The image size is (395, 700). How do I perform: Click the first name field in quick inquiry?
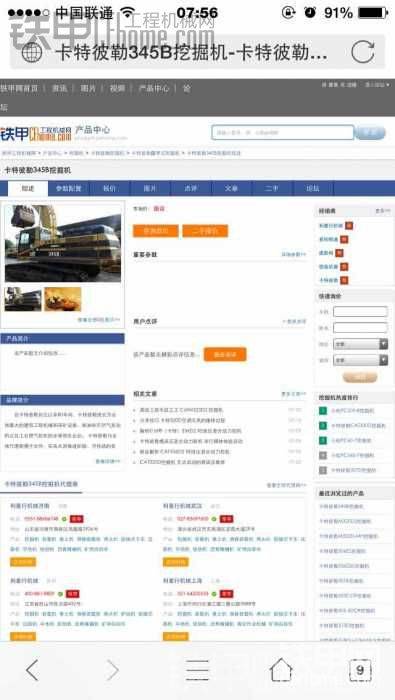(x=360, y=312)
